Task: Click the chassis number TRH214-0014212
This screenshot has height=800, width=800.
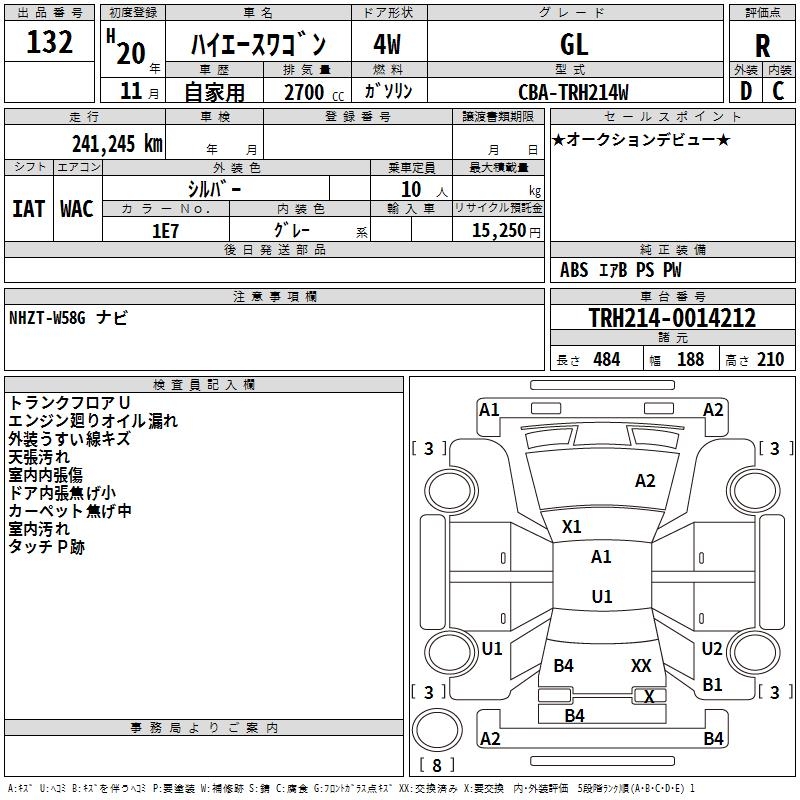Action: 672,317
